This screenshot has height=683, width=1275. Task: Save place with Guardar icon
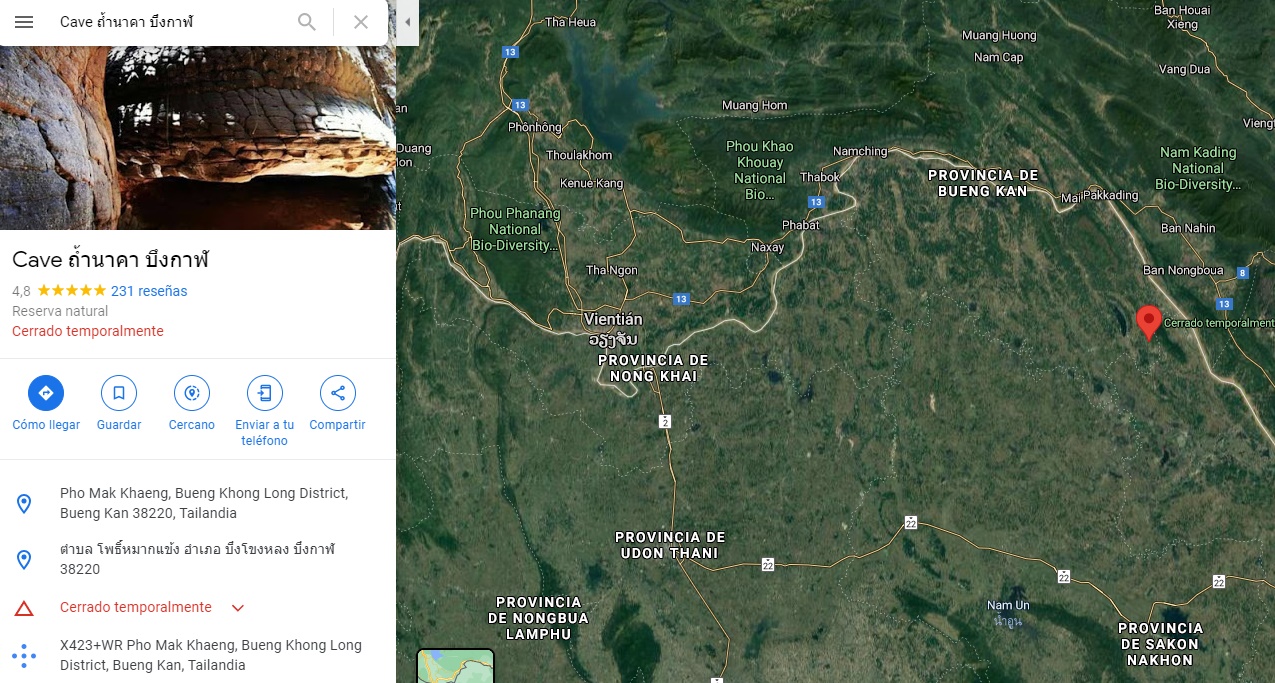coord(119,393)
